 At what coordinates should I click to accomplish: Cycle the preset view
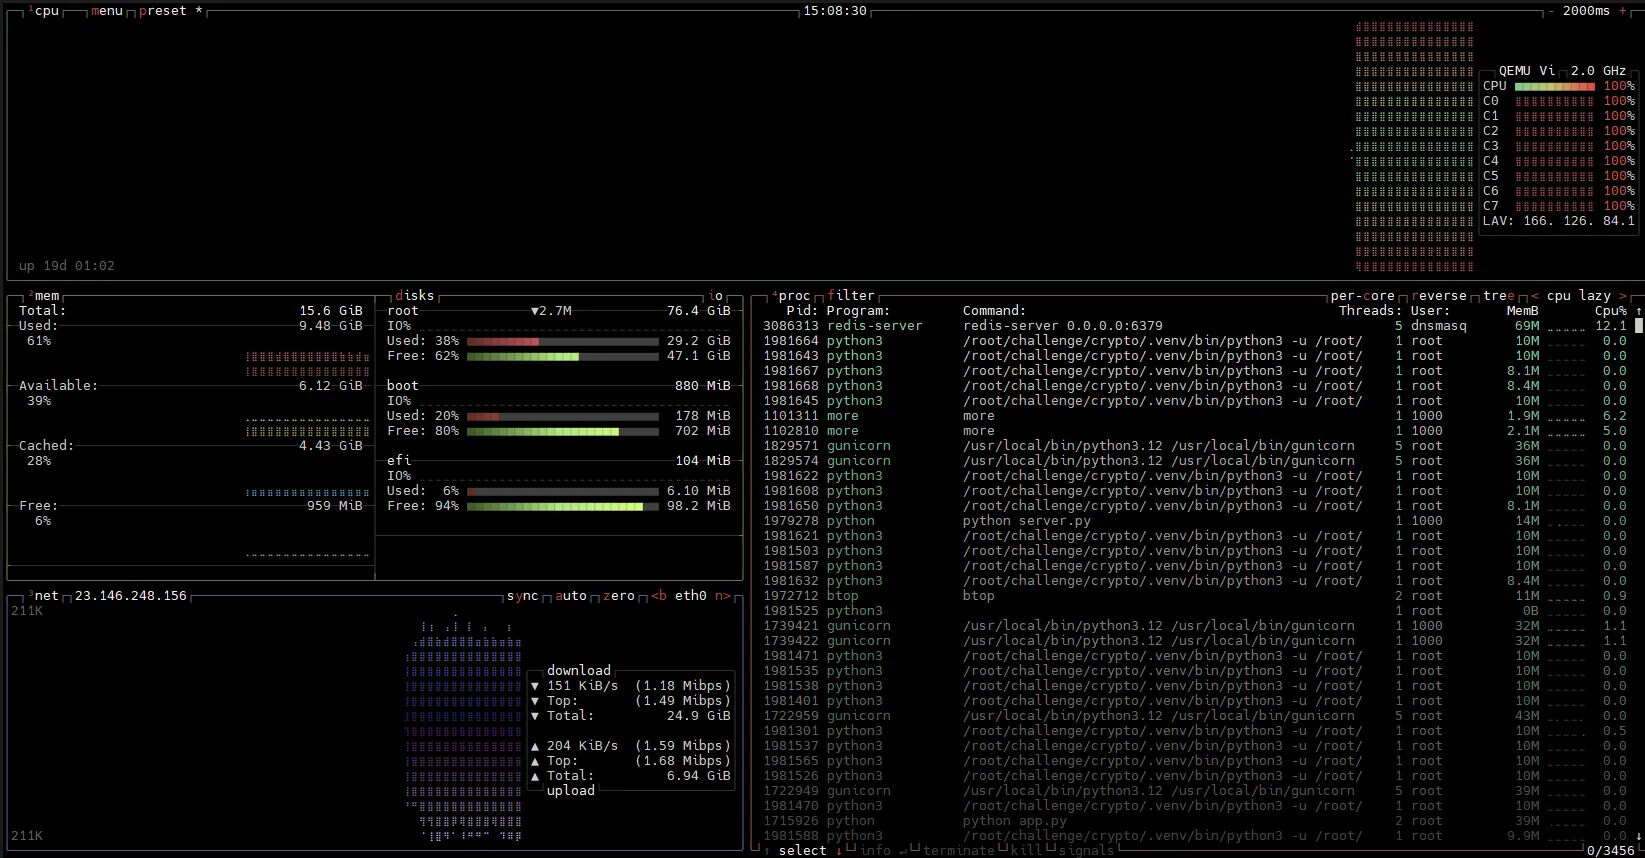pyautogui.click(x=171, y=11)
